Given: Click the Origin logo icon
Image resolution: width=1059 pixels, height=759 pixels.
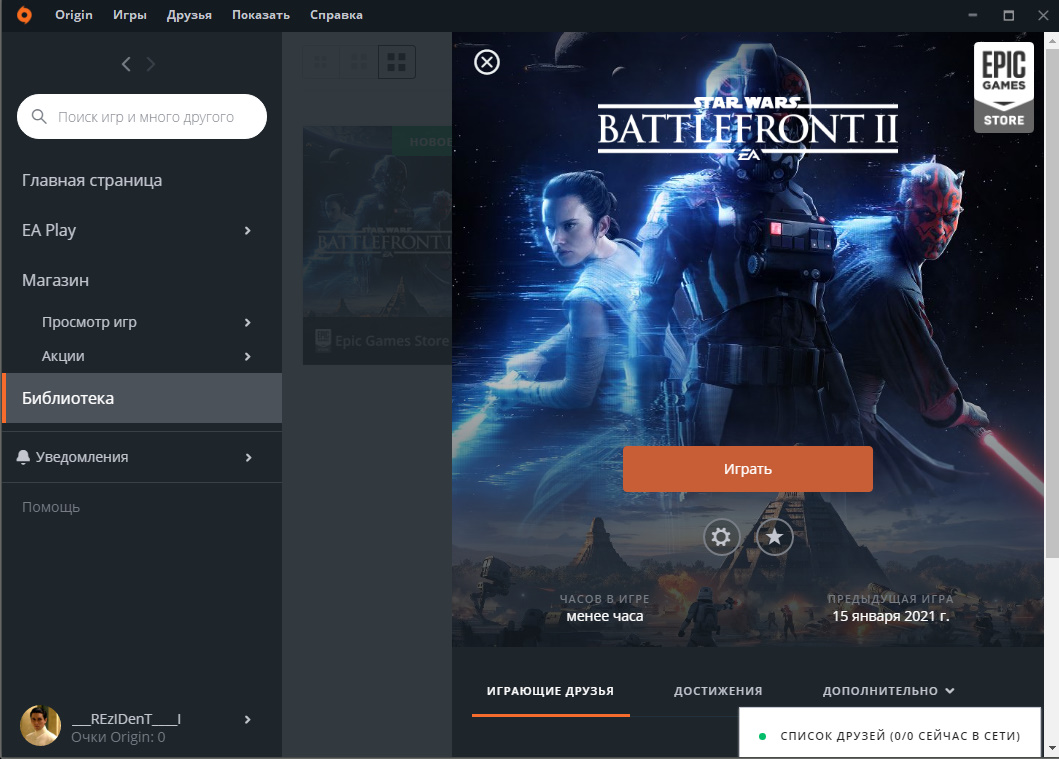Looking at the screenshot, I should (x=22, y=15).
